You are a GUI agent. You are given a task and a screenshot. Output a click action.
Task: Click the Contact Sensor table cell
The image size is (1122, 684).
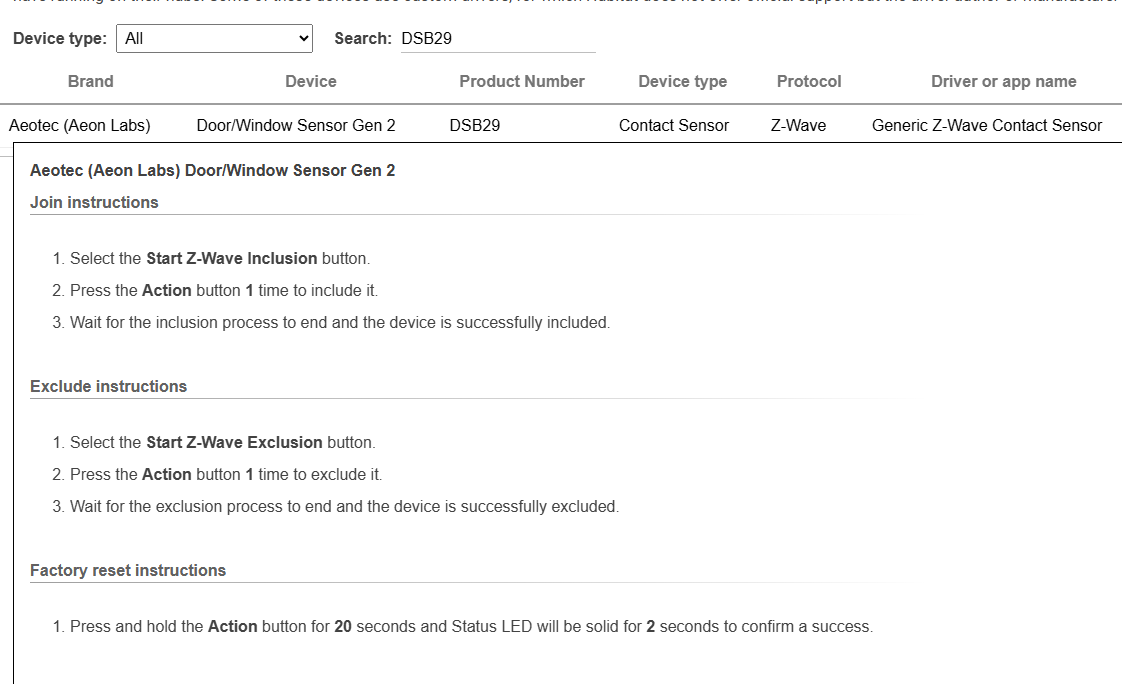[x=674, y=126]
